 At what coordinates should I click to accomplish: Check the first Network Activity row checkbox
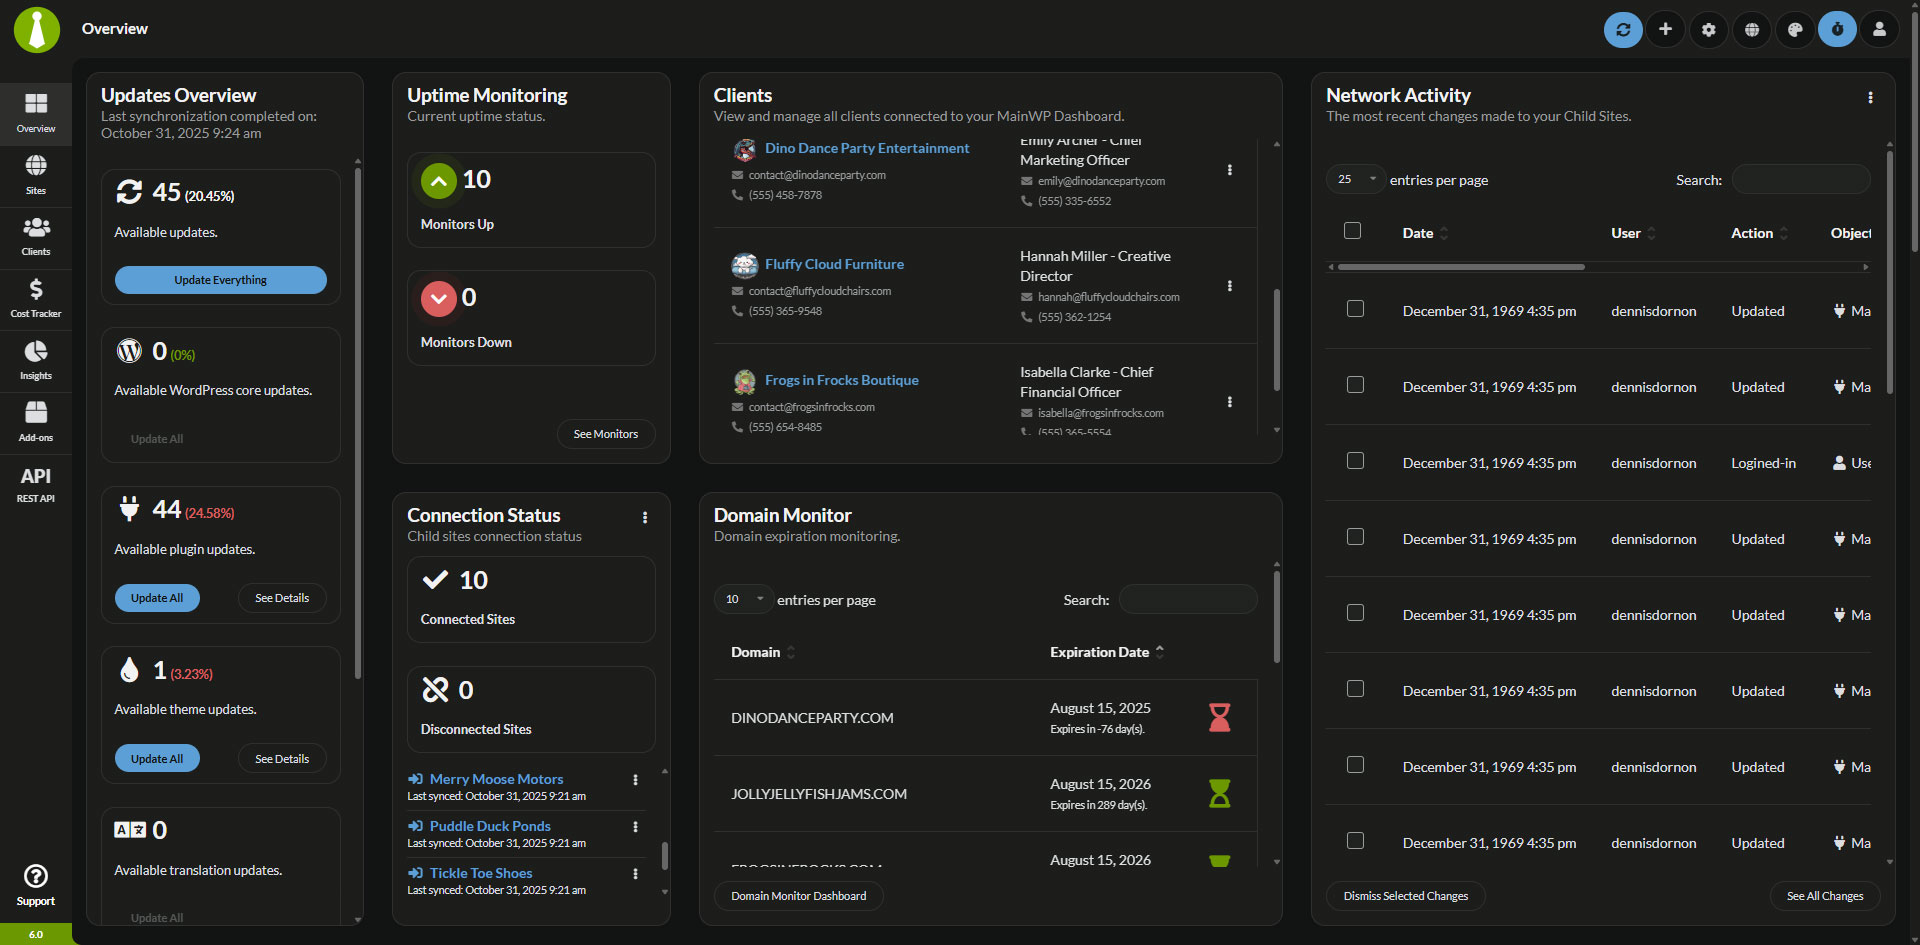point(1355,309)
